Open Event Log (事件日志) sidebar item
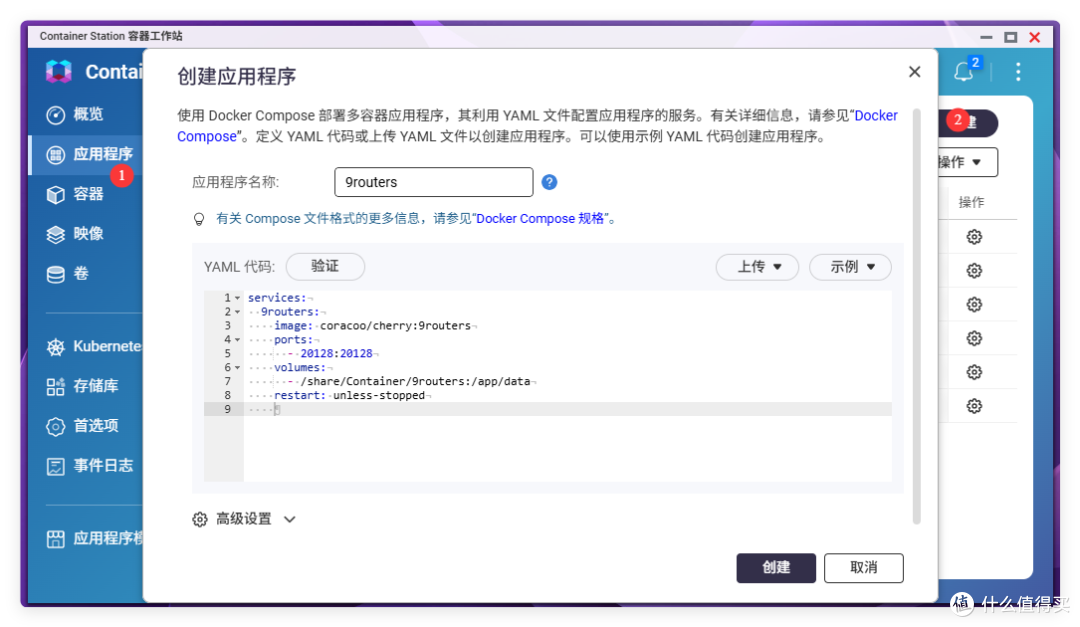The image size is (1080, 627). click(102, 466)
